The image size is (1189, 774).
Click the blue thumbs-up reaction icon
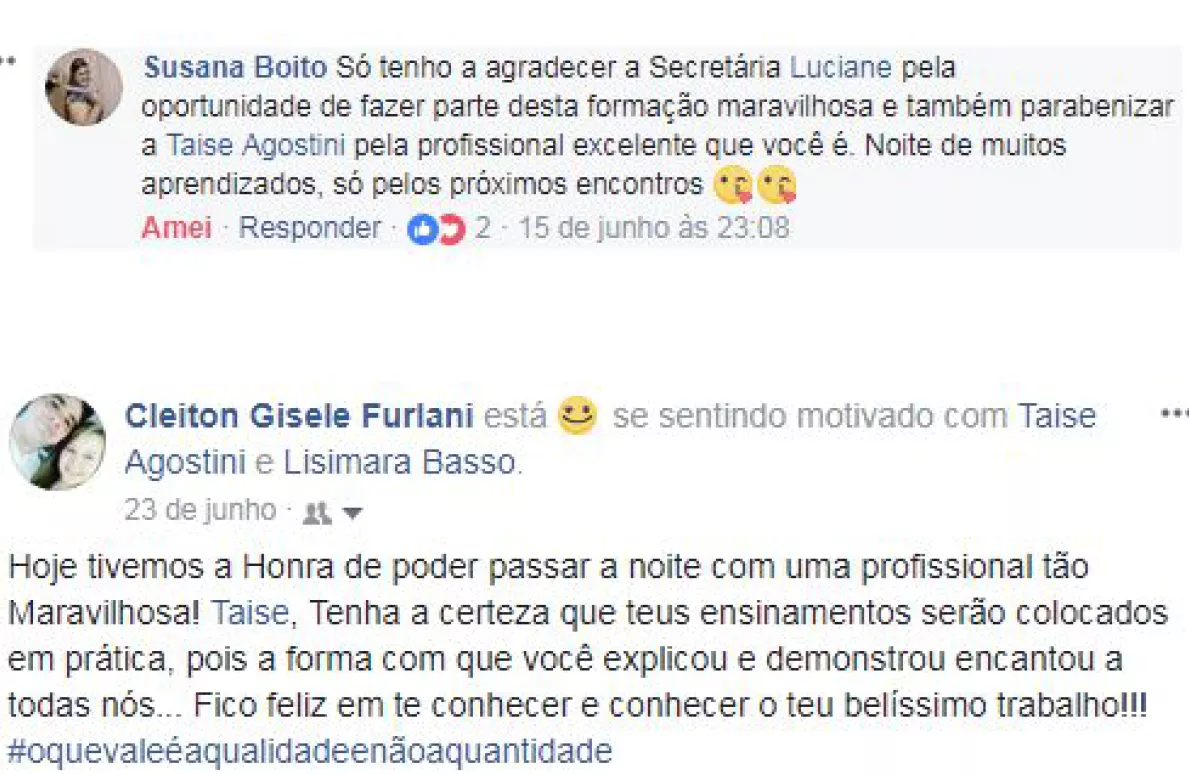[421, 230]
